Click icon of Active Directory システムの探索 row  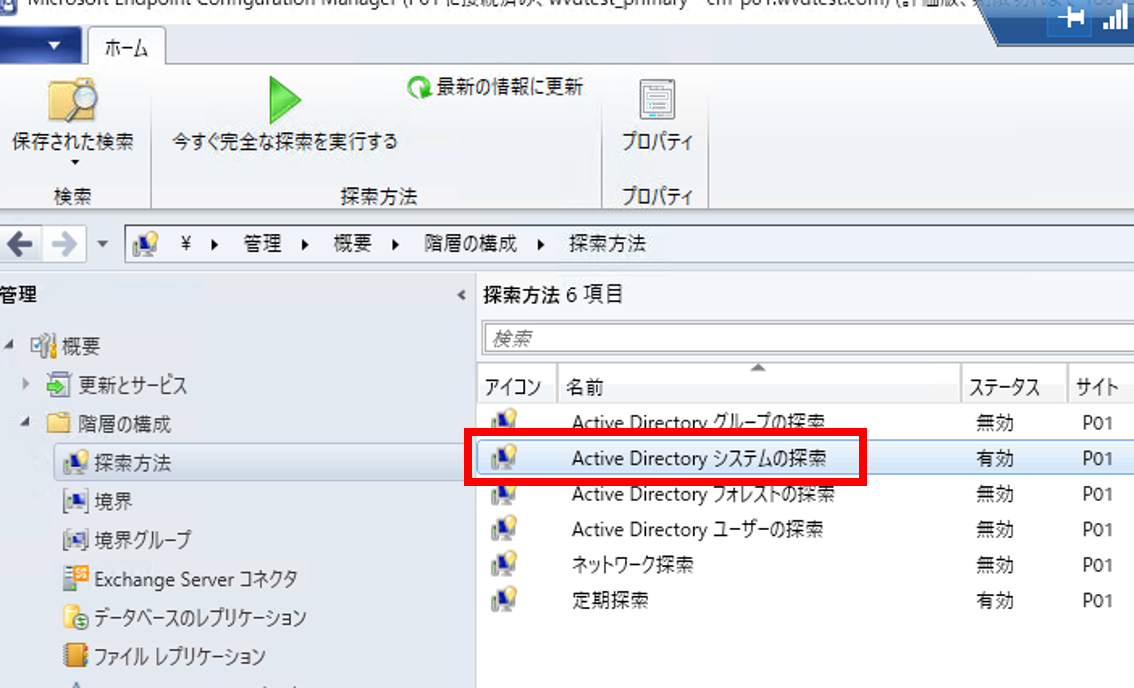tap(504, 457)
